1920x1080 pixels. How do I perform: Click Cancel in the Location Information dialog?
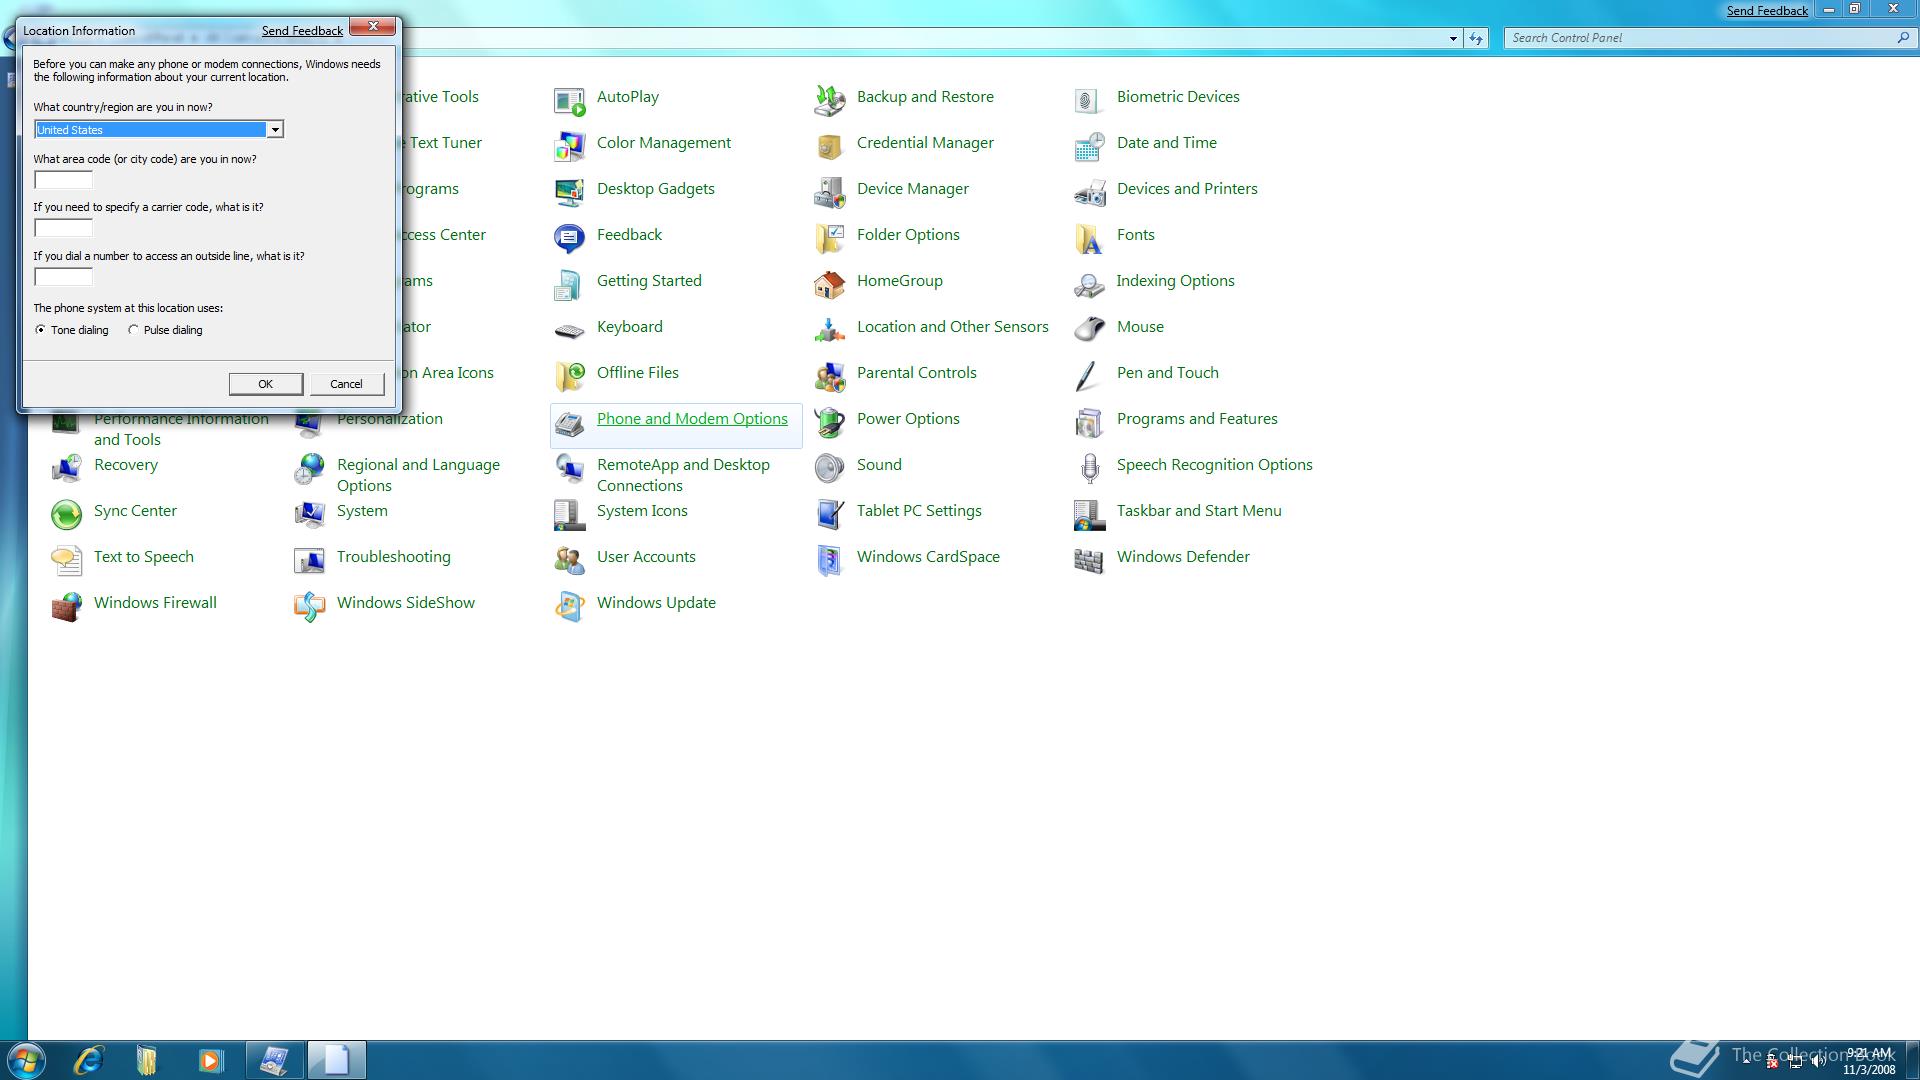[x=346, y=384]
